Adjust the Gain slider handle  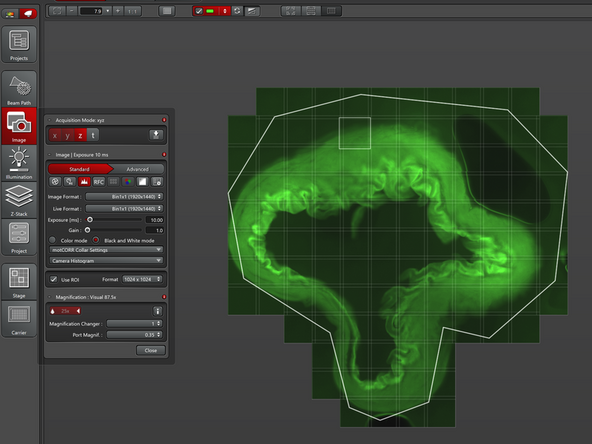pos(88,230)
